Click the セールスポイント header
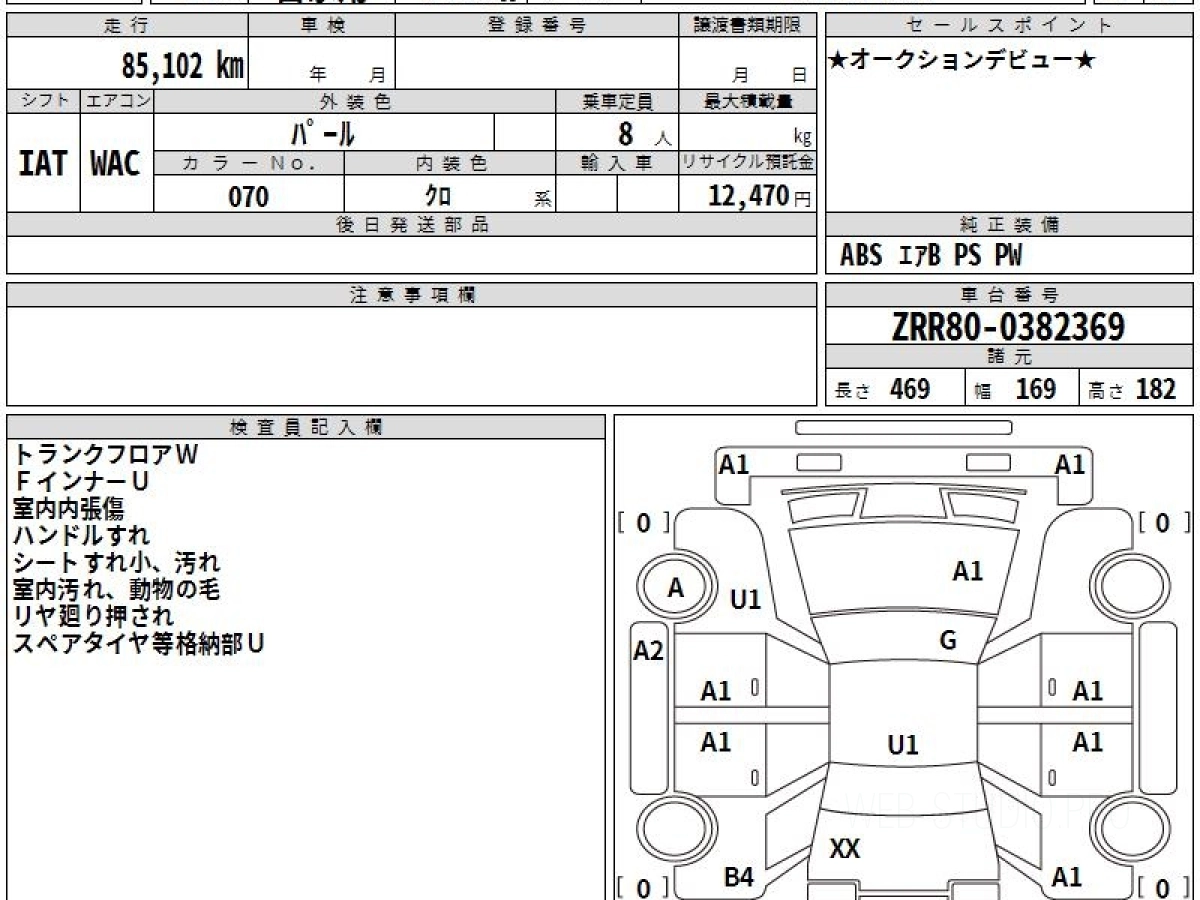 [1009, 26]
